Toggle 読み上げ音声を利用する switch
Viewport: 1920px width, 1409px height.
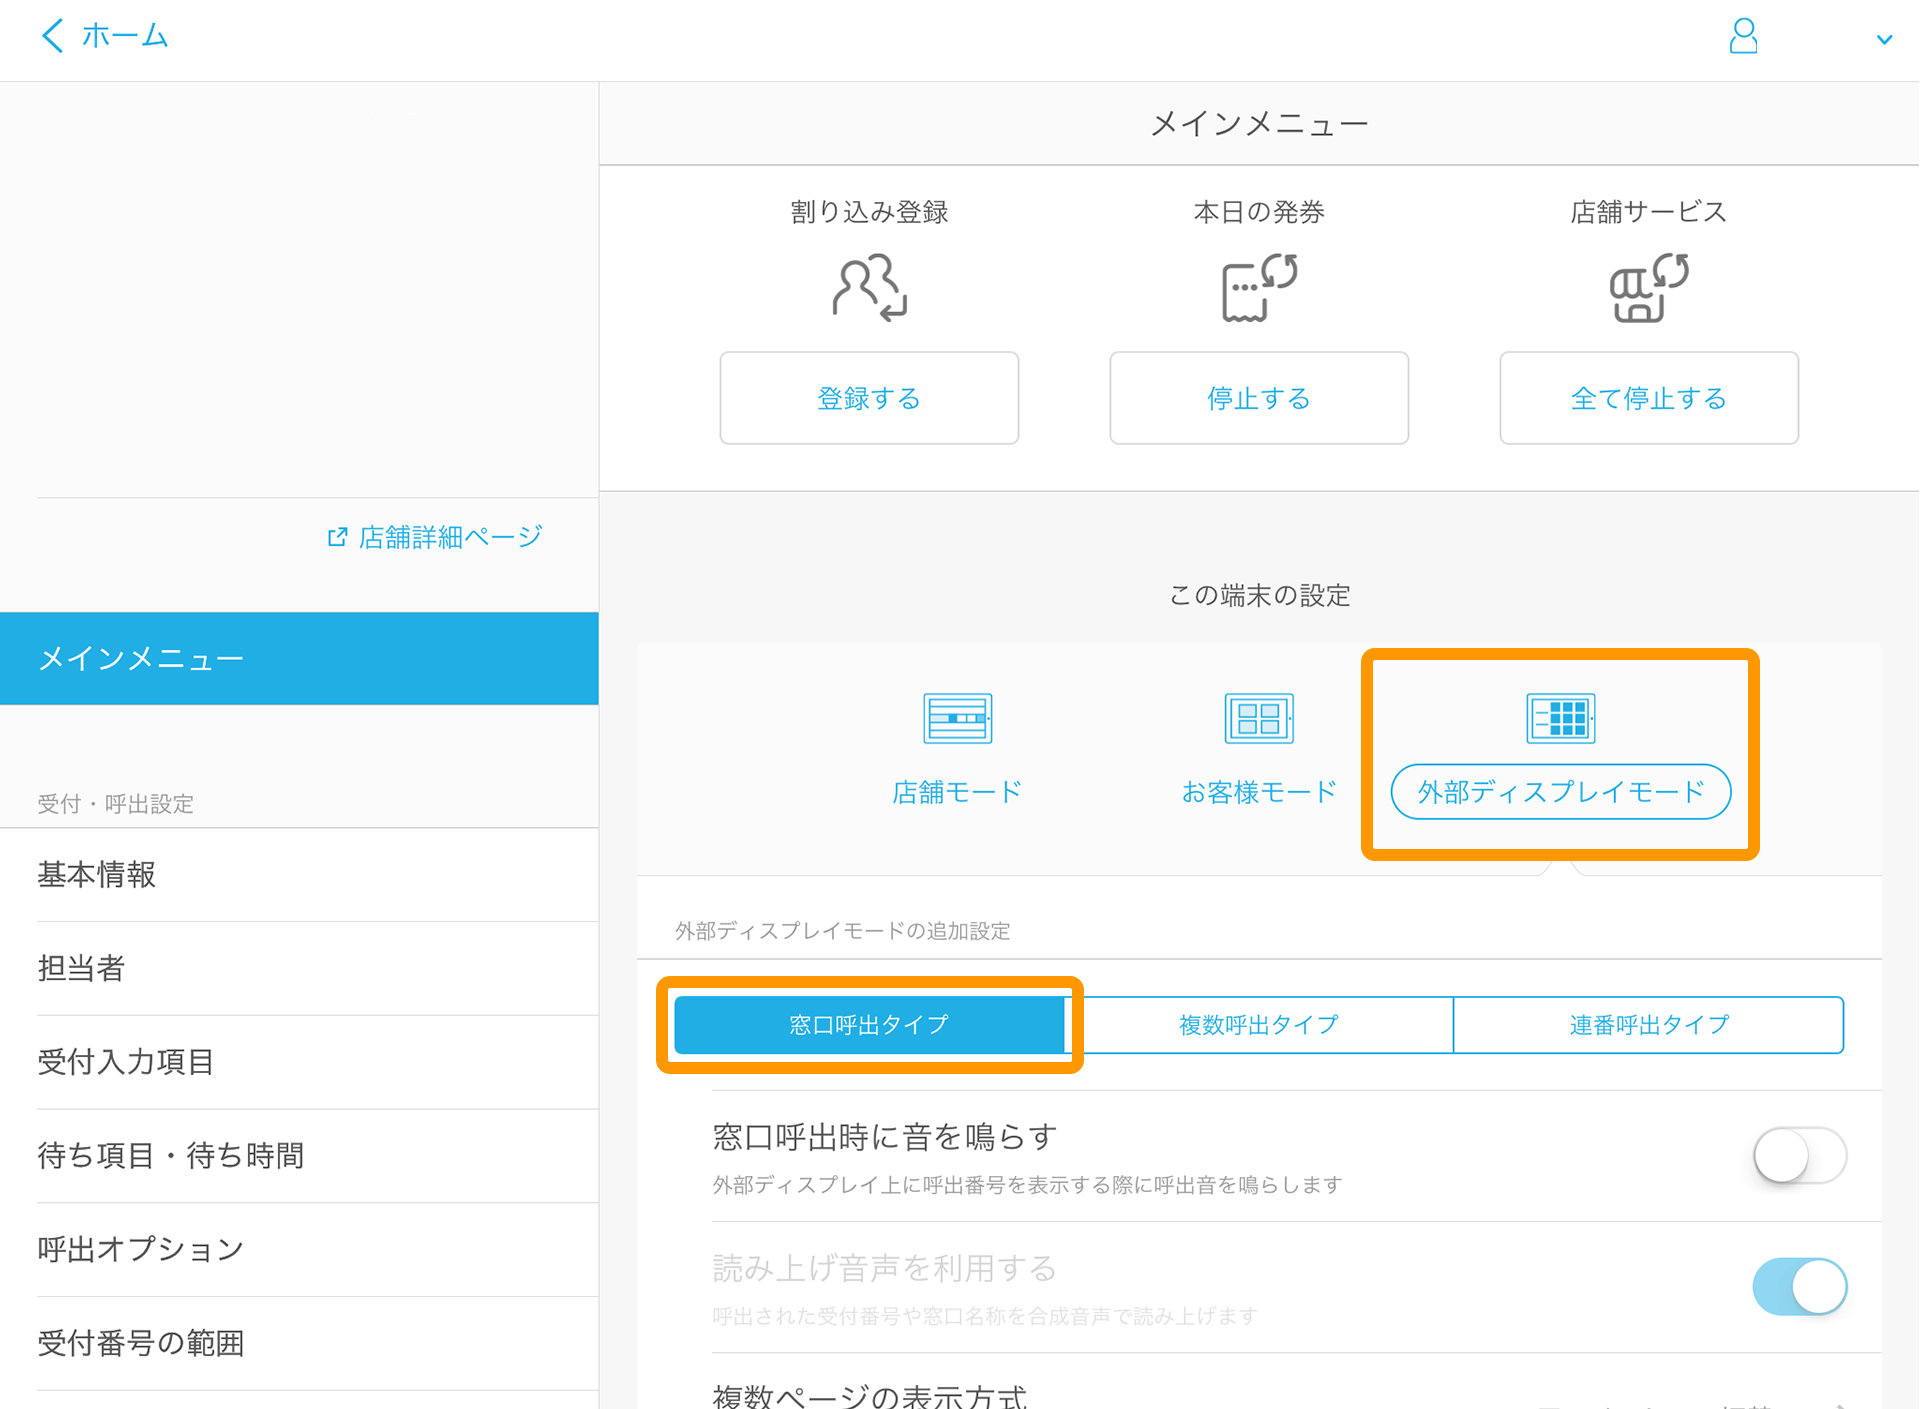click(1799, 1287)
